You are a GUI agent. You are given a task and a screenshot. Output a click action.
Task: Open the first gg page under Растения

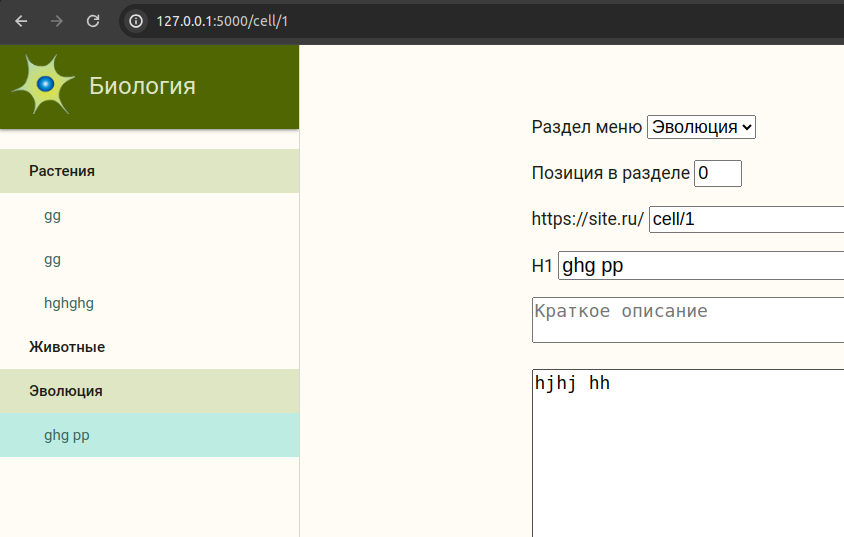pos(53,215)
